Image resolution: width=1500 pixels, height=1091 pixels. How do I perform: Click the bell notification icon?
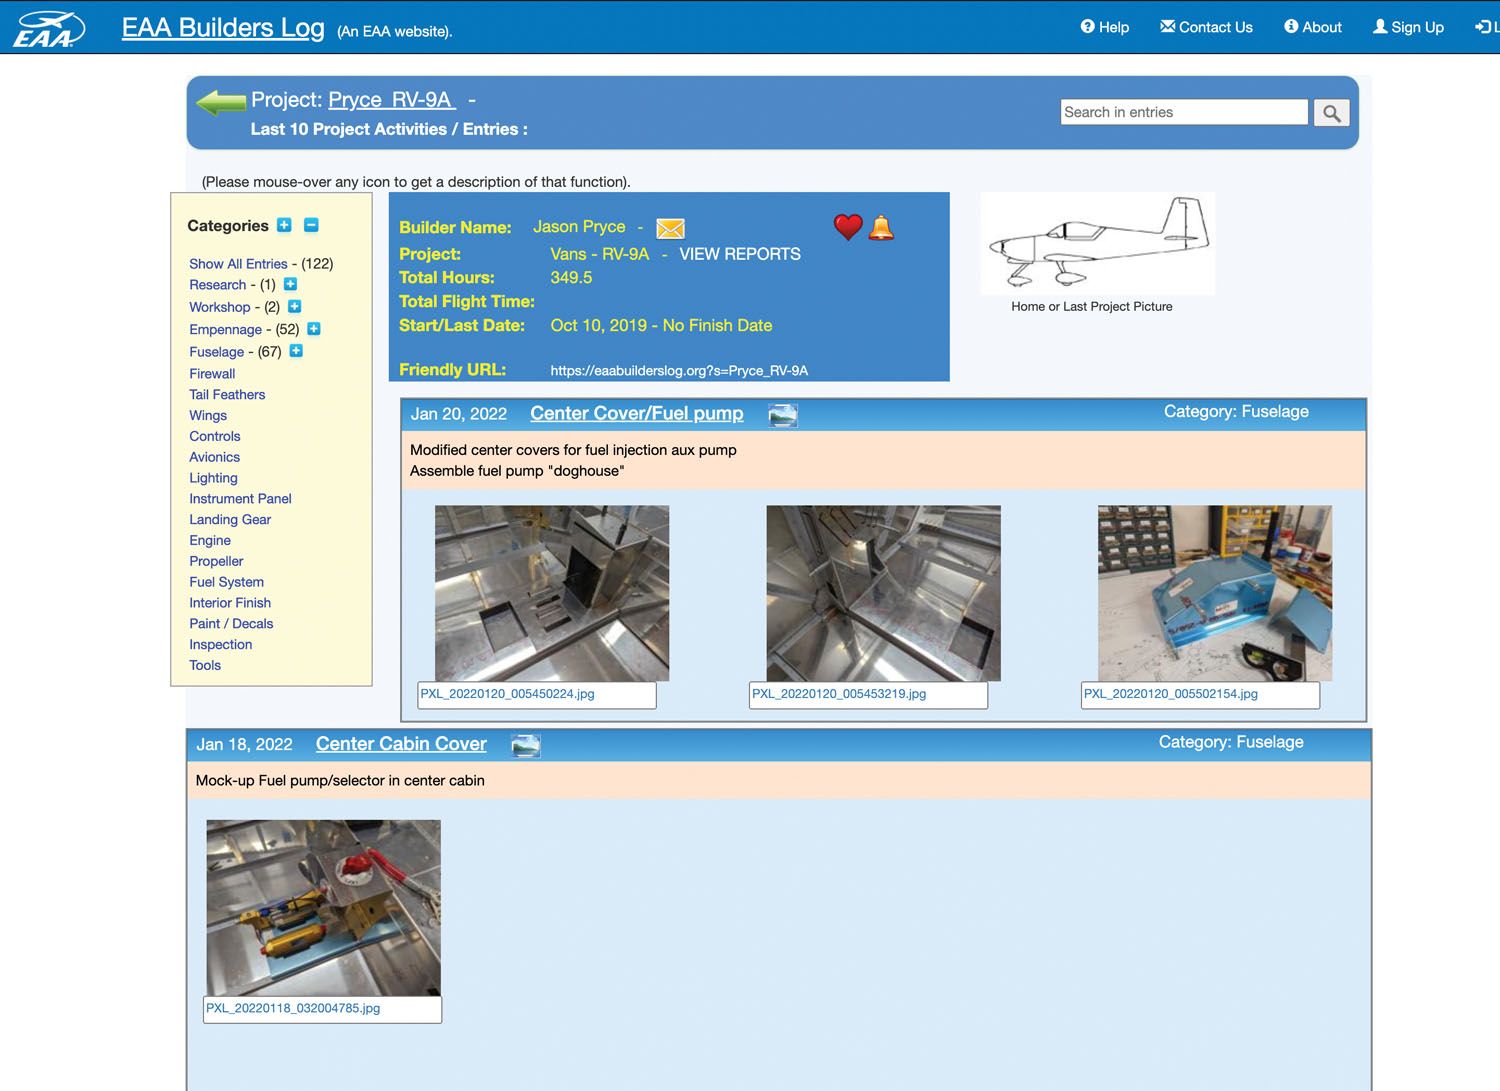(881, 228)
